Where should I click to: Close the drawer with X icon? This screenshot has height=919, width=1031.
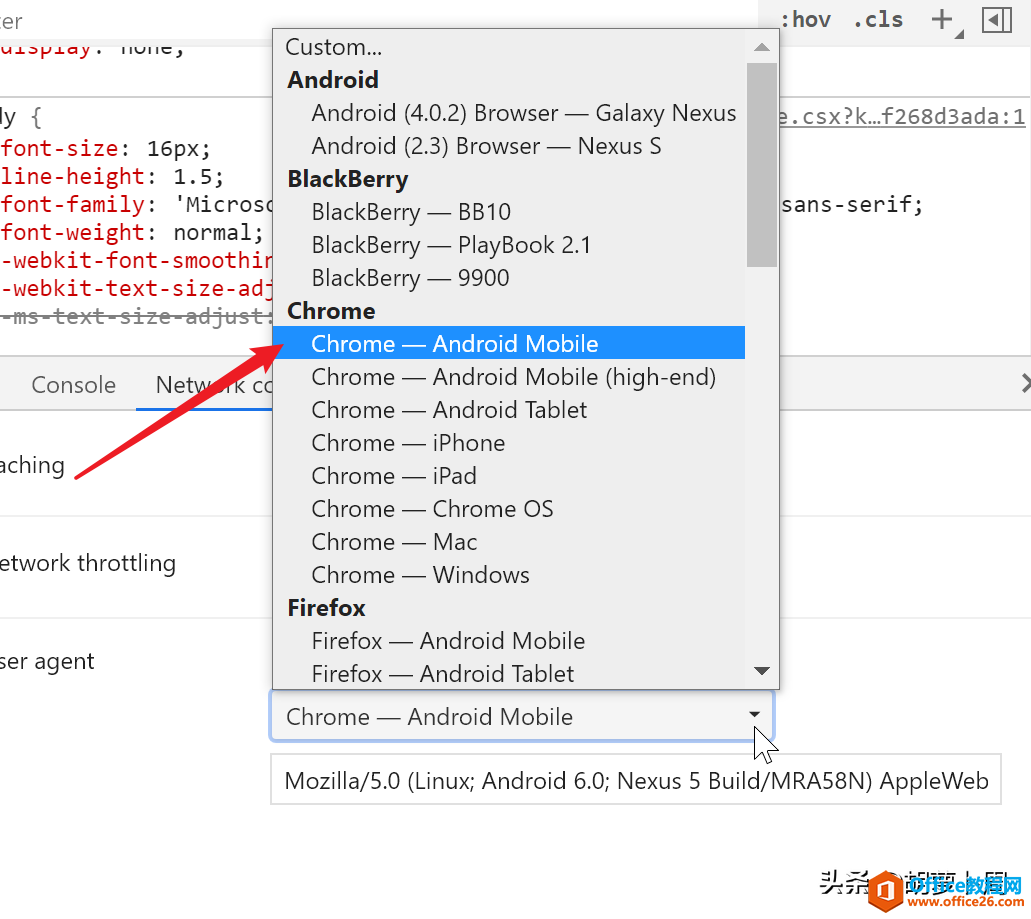pyautogui.click(x=1026, y=383)
